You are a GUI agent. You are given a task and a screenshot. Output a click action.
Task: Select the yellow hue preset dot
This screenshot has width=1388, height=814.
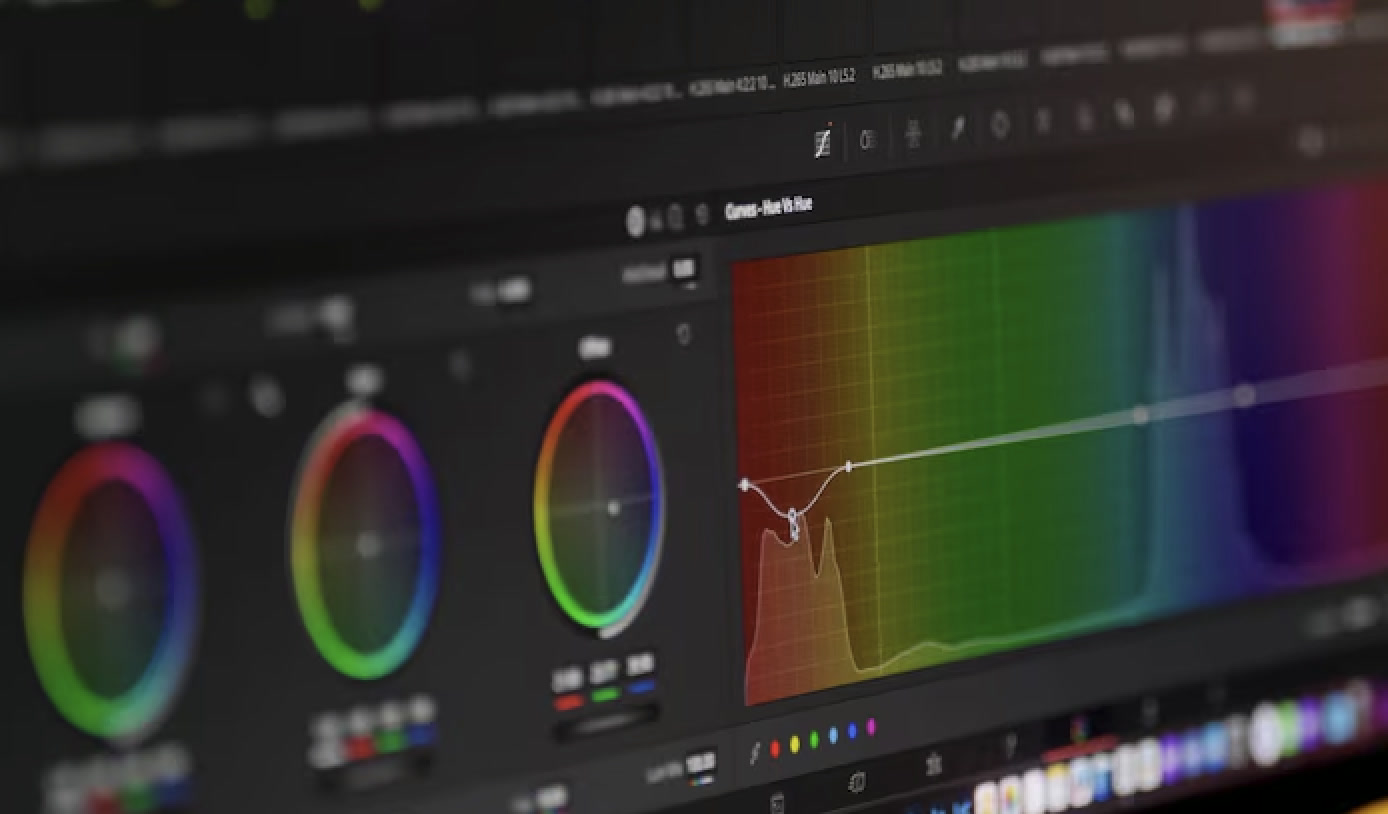[x=795, y=743]
